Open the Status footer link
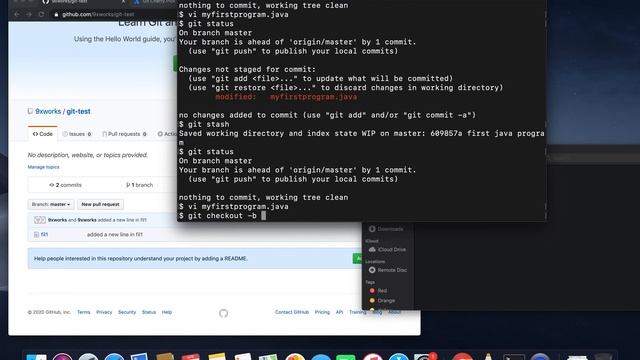 (149, 312)
